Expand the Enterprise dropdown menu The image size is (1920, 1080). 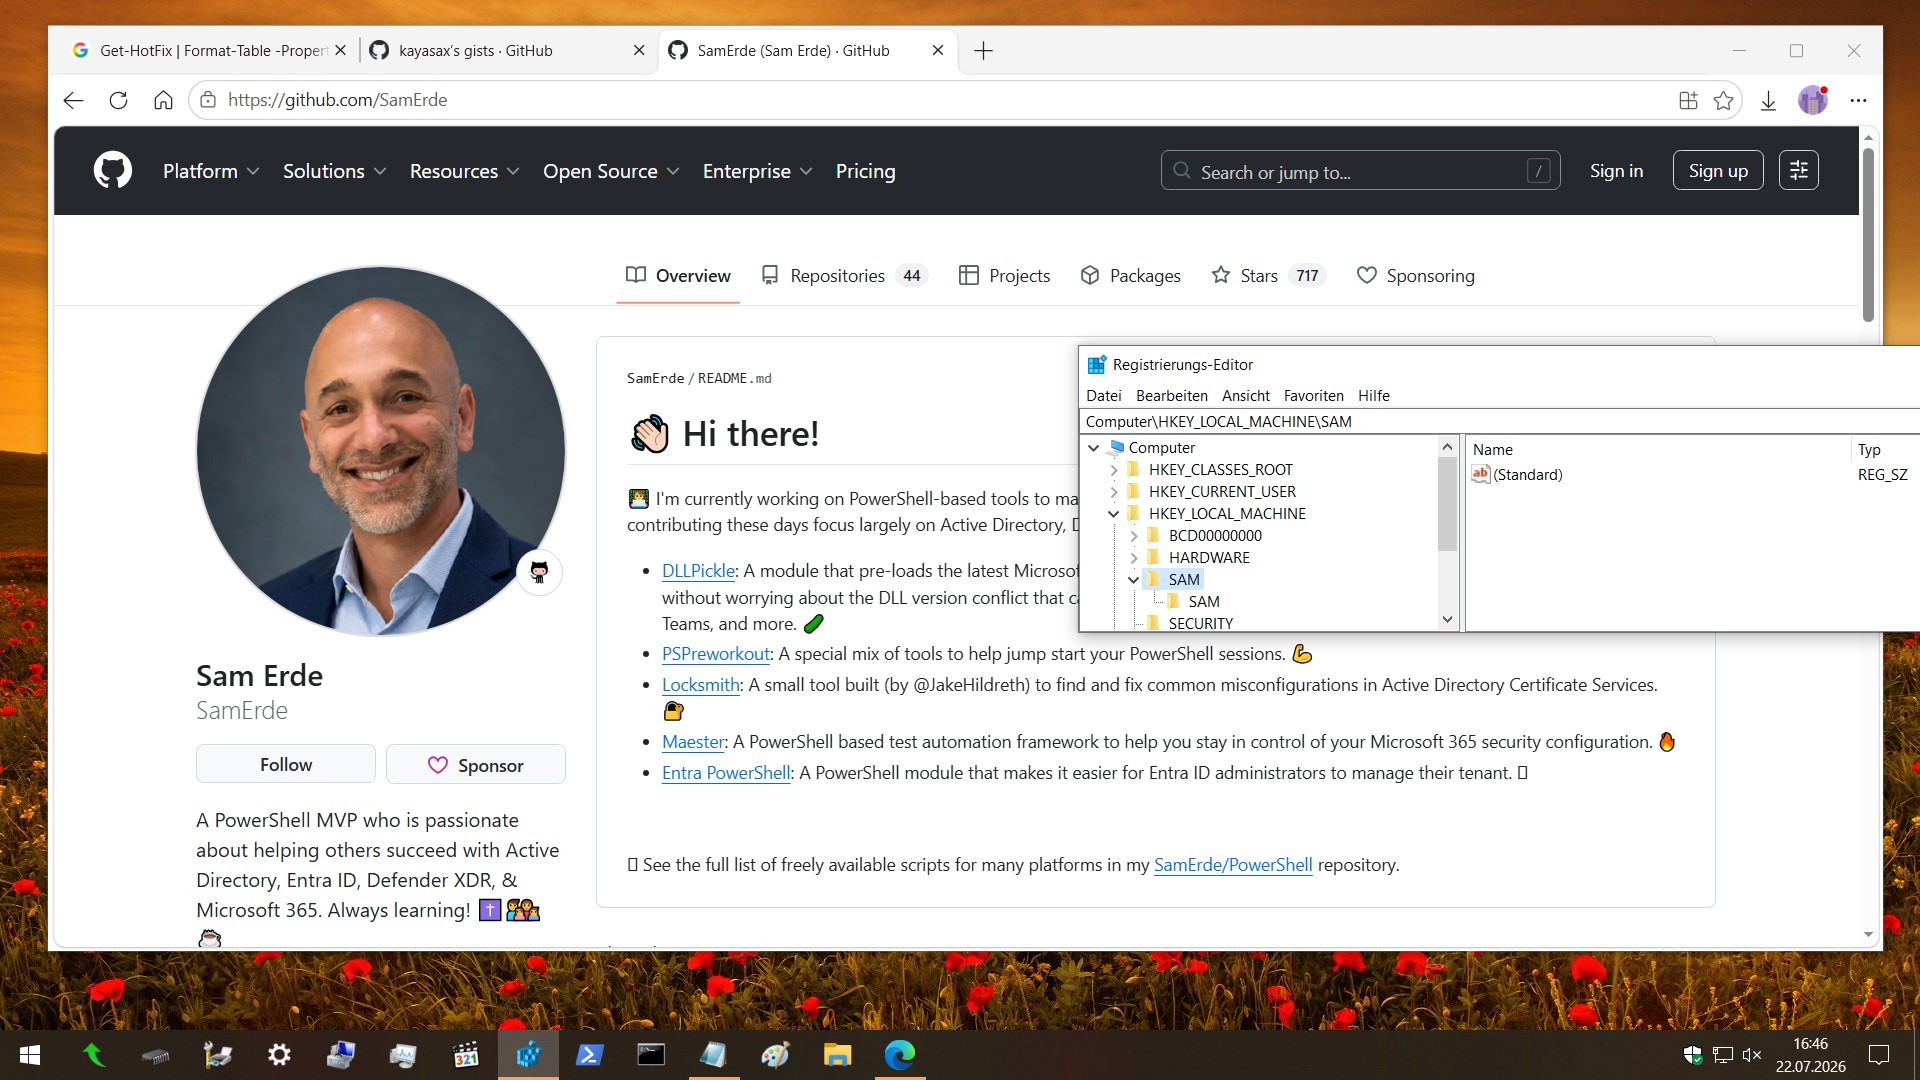pyautogui.click(x=757, y=171)
